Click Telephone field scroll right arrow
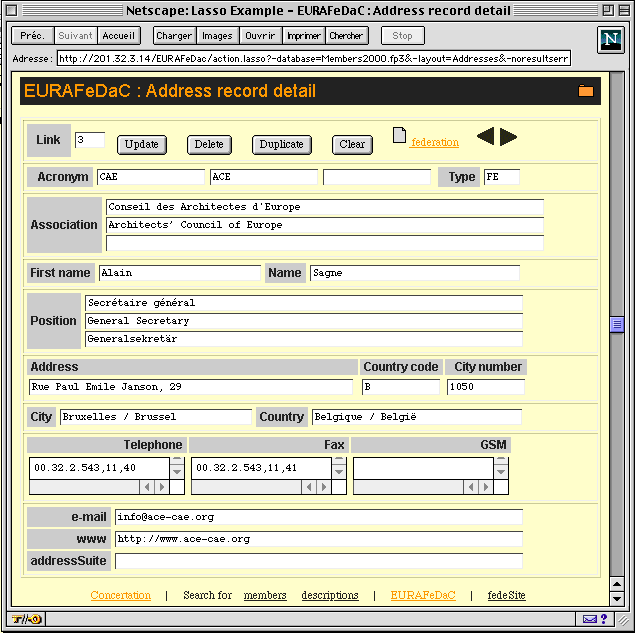The height and width of the screenshot is (633, 635). (162, 487)
